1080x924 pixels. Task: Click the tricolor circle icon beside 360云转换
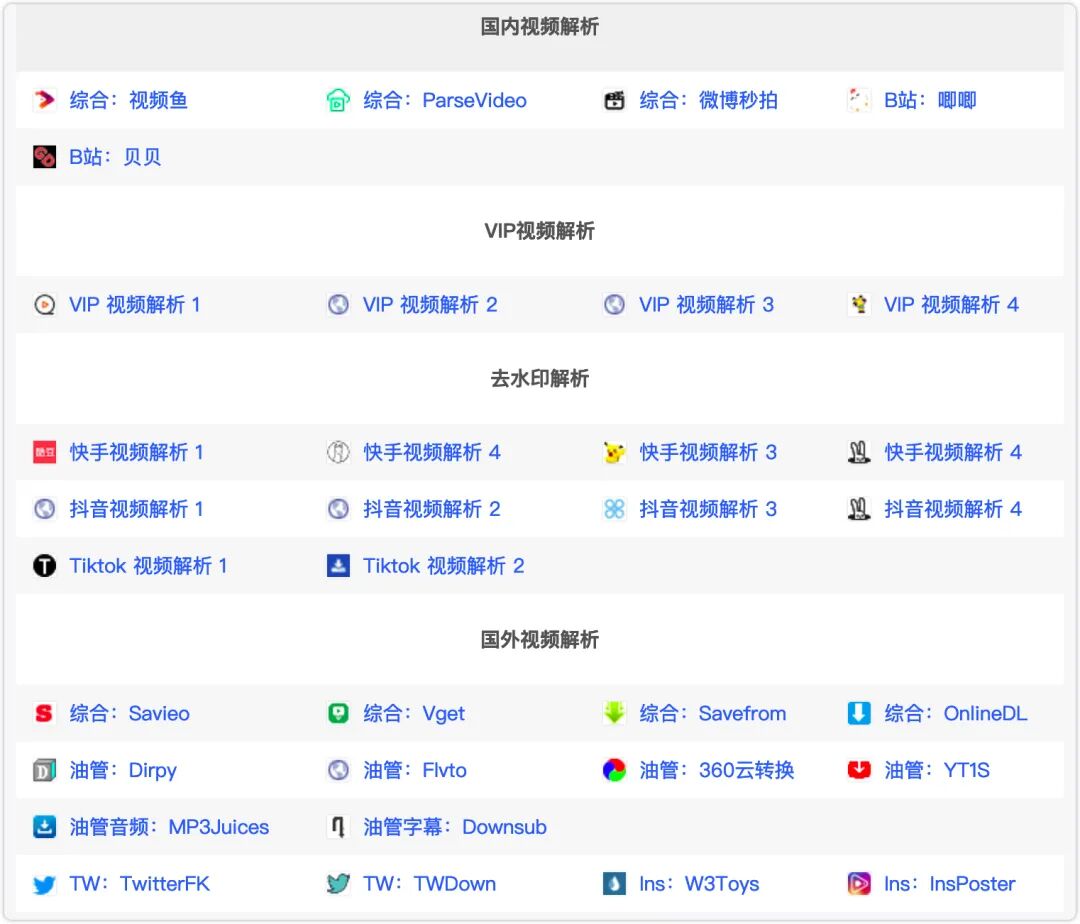(614, 770)
